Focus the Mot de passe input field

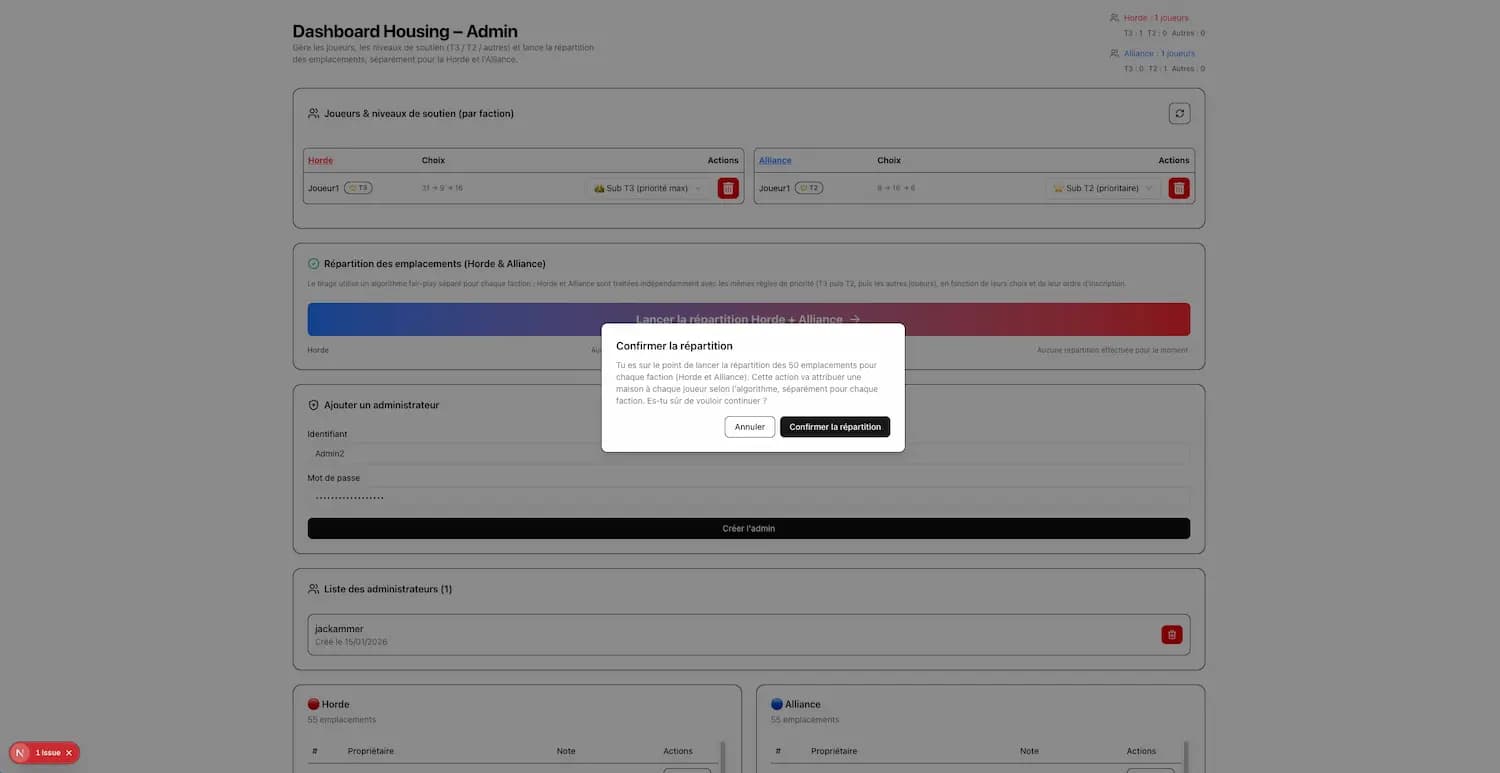tap(748, 497)
